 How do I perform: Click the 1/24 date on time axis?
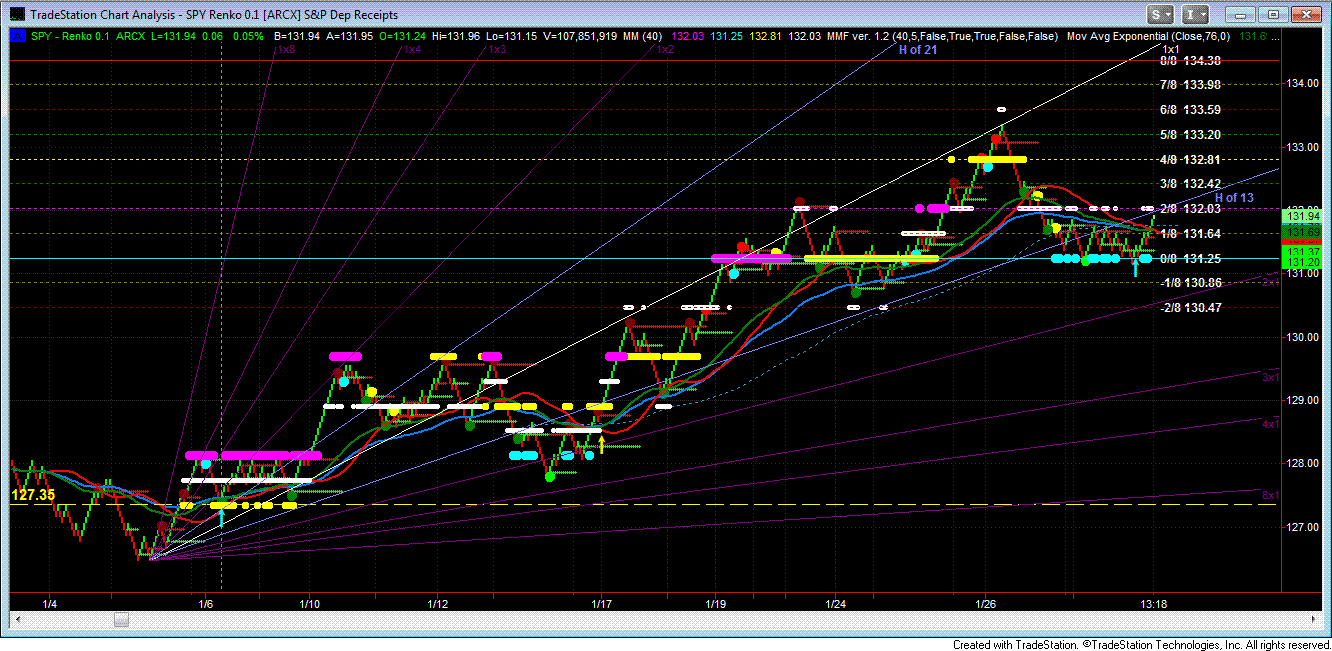(836, 604)
